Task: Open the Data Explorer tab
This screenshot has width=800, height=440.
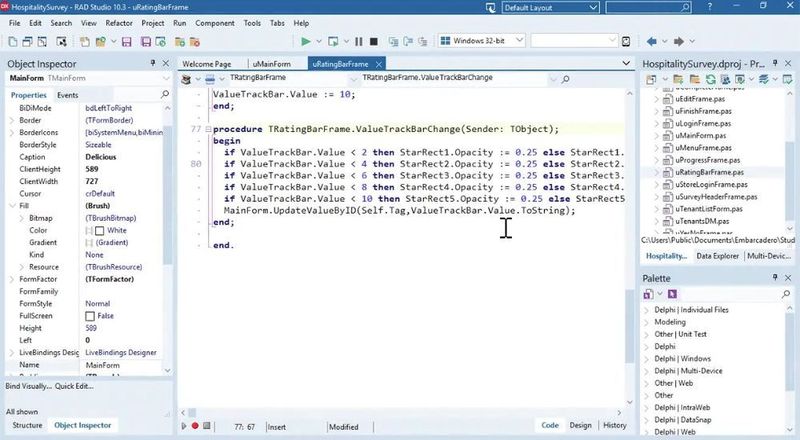Action: click(x=717, y=256)
